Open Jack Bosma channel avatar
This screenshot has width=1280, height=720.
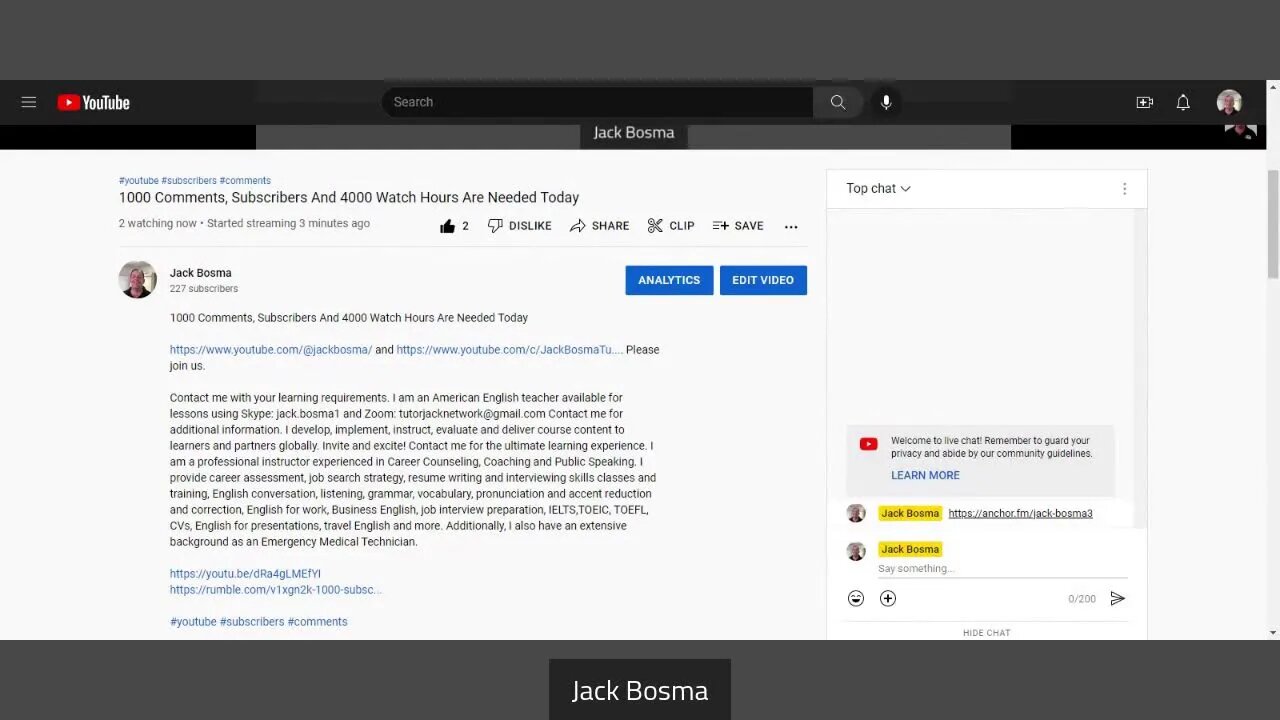[138, 280]
